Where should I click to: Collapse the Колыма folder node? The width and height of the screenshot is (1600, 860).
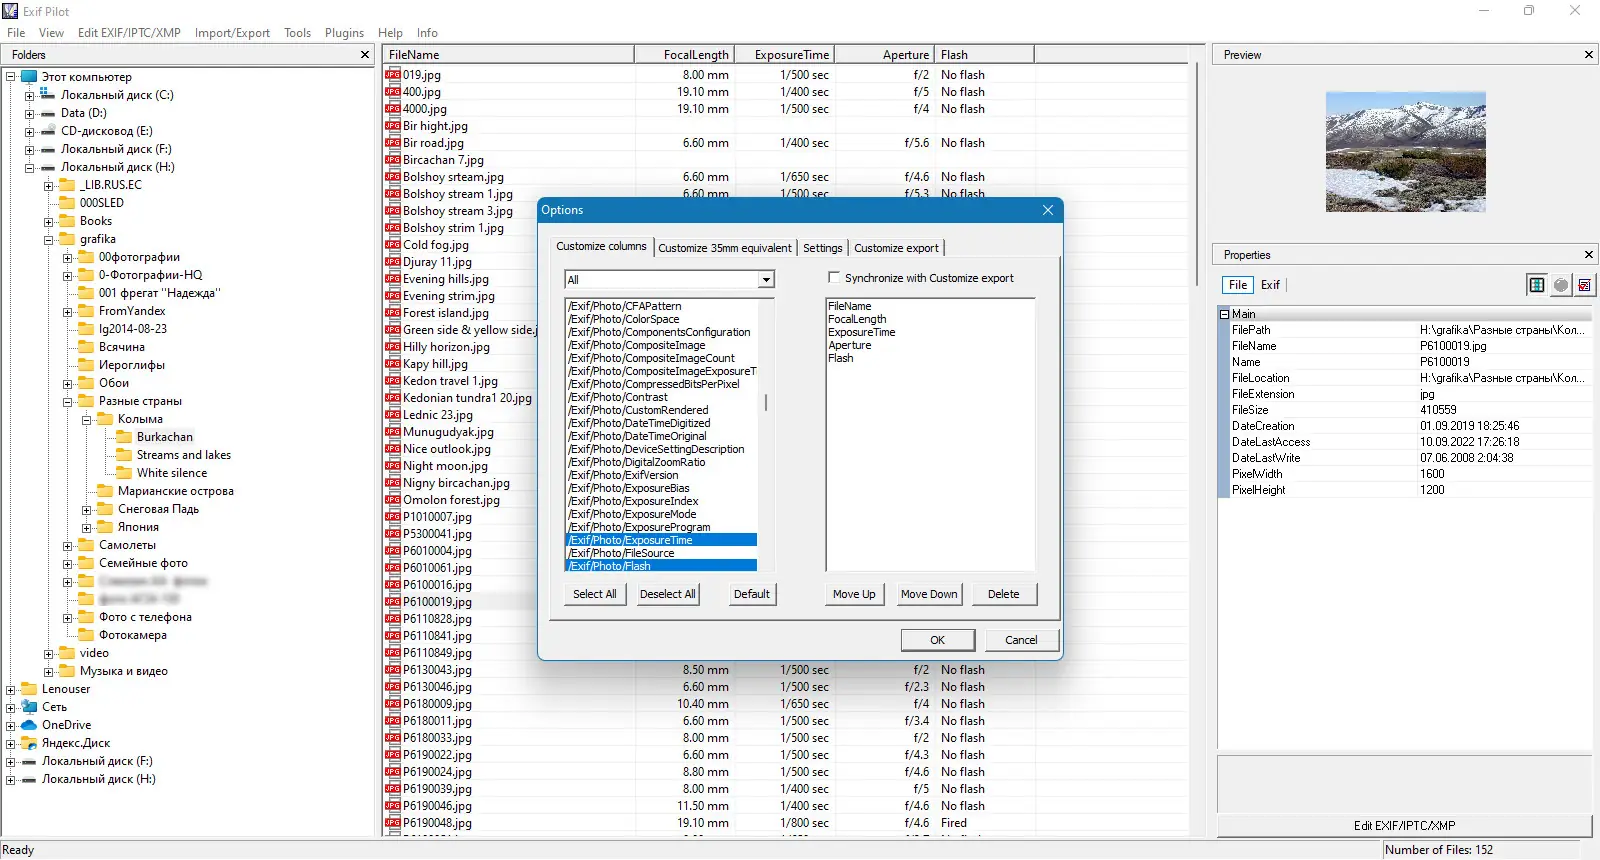coord(86,420)
